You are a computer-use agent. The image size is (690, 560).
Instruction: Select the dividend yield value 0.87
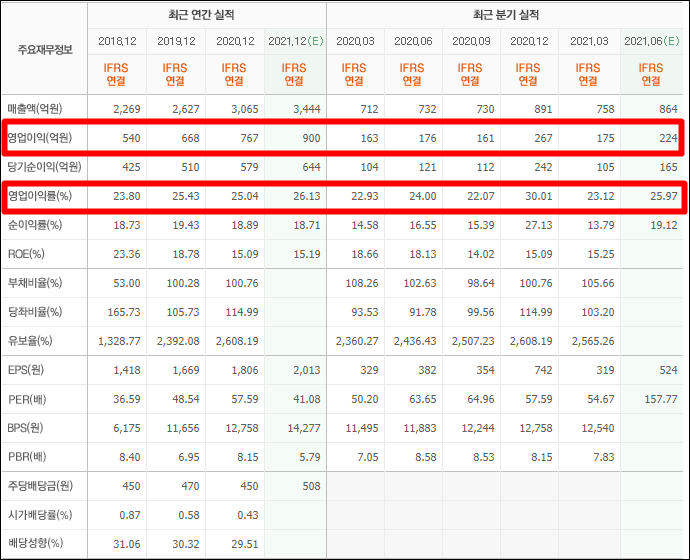pyautogui.click(x=130, y=516)
